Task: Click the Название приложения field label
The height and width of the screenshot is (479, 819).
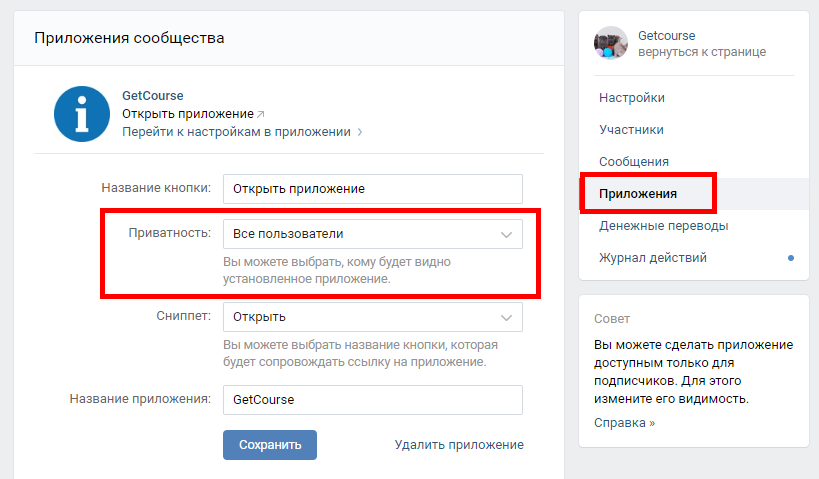Action: pyautogui.click(x=140, y=399)
